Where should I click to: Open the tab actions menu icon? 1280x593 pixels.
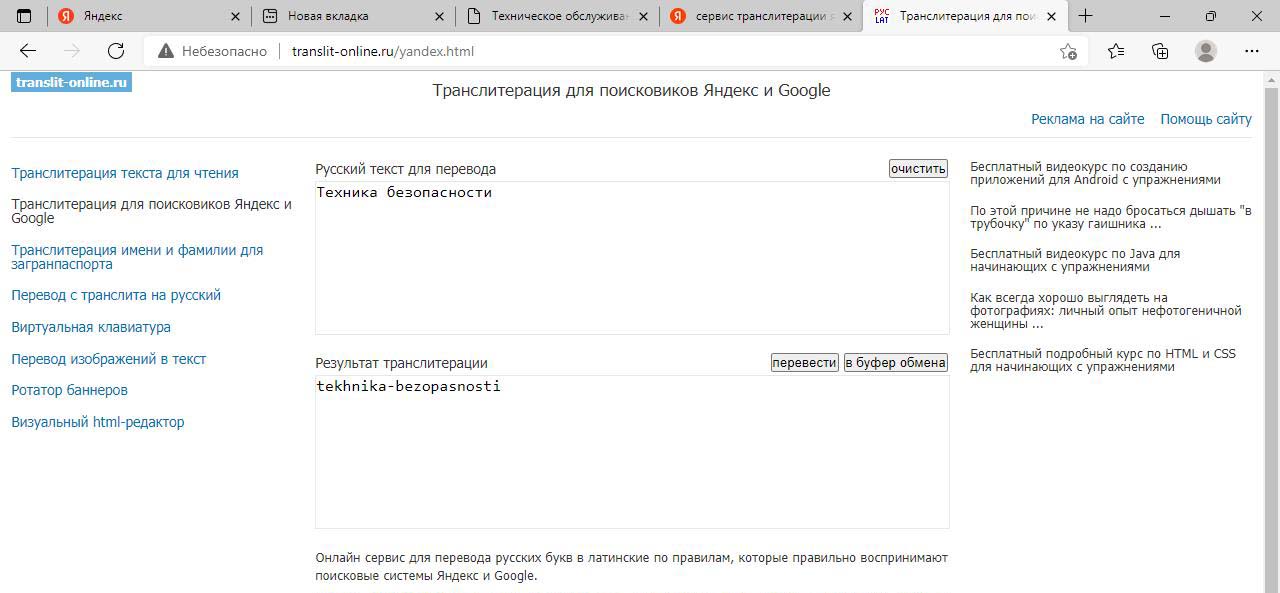[x=24, y=16]
